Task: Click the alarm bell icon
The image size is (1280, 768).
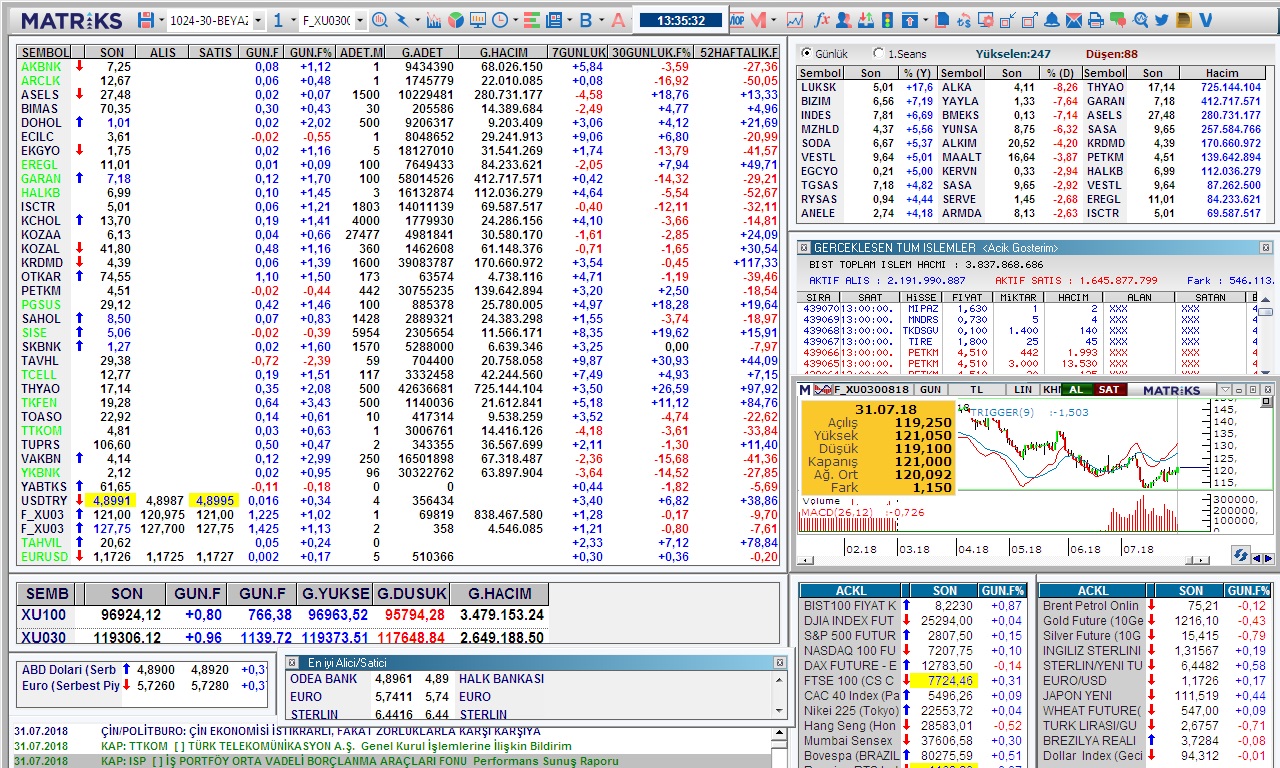Action: tap(1052, 20)
